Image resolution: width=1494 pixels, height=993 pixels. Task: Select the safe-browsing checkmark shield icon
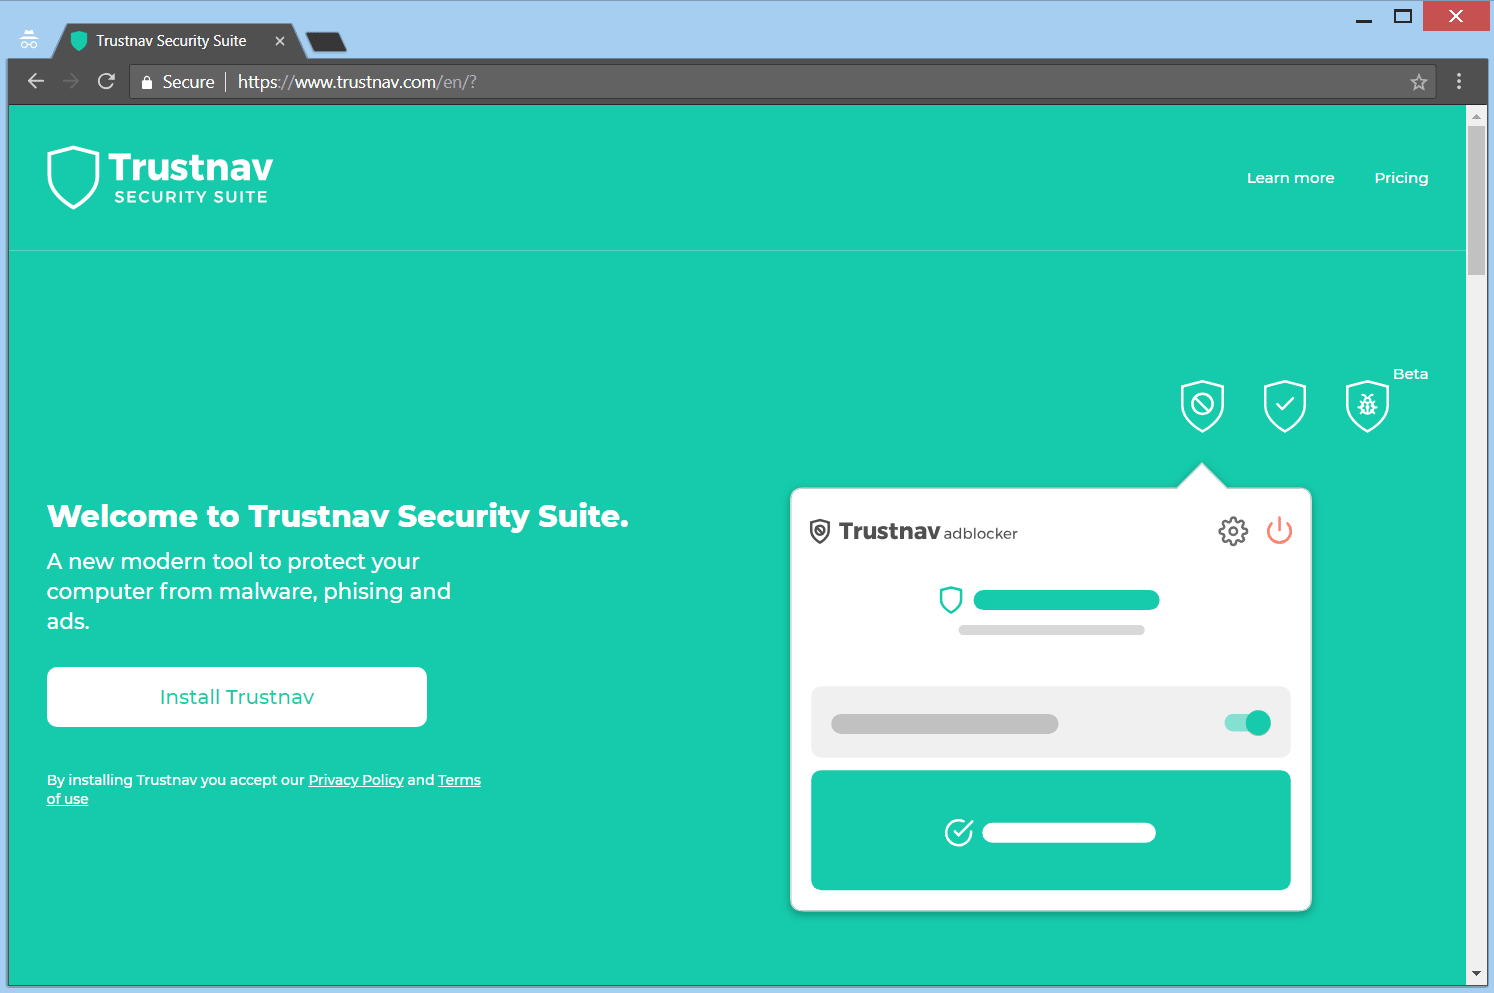click(1285, 405)
